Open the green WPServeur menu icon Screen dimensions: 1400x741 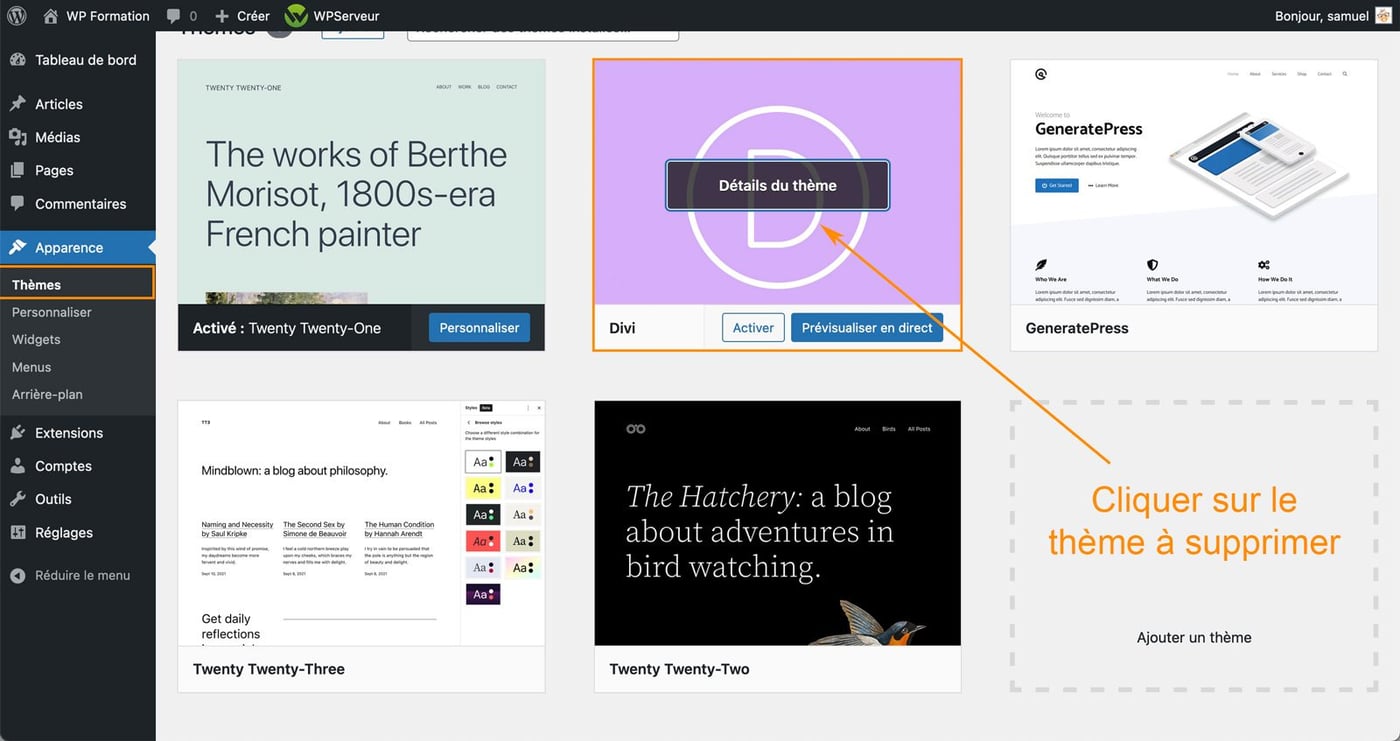(x=295, y=15)
